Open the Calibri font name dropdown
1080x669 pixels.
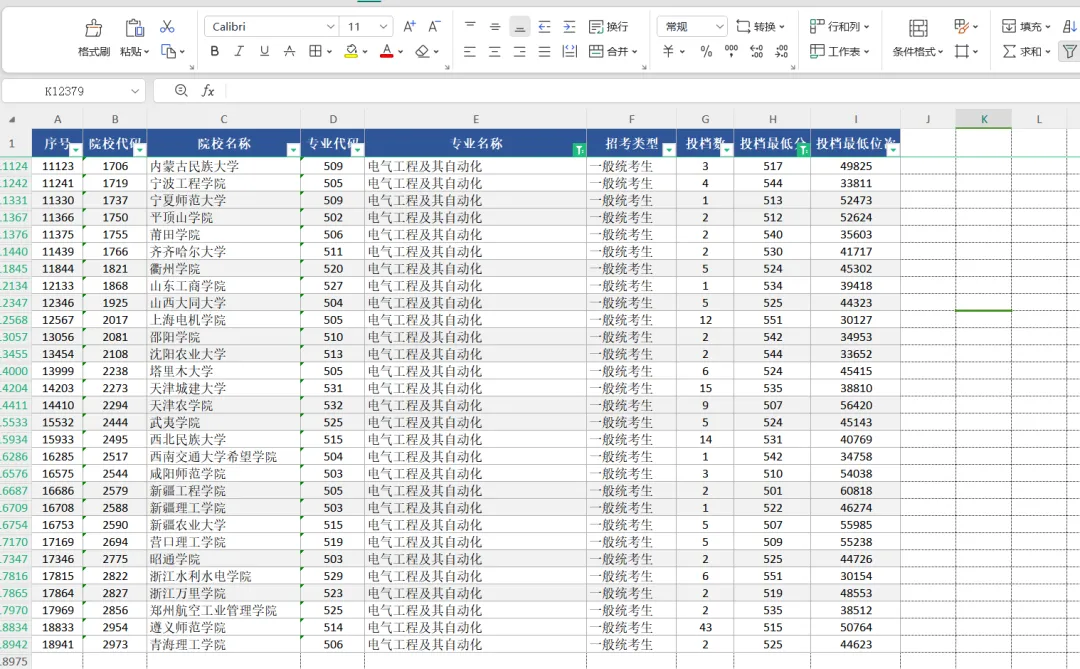pyautogui.click(x=331, y=27)
